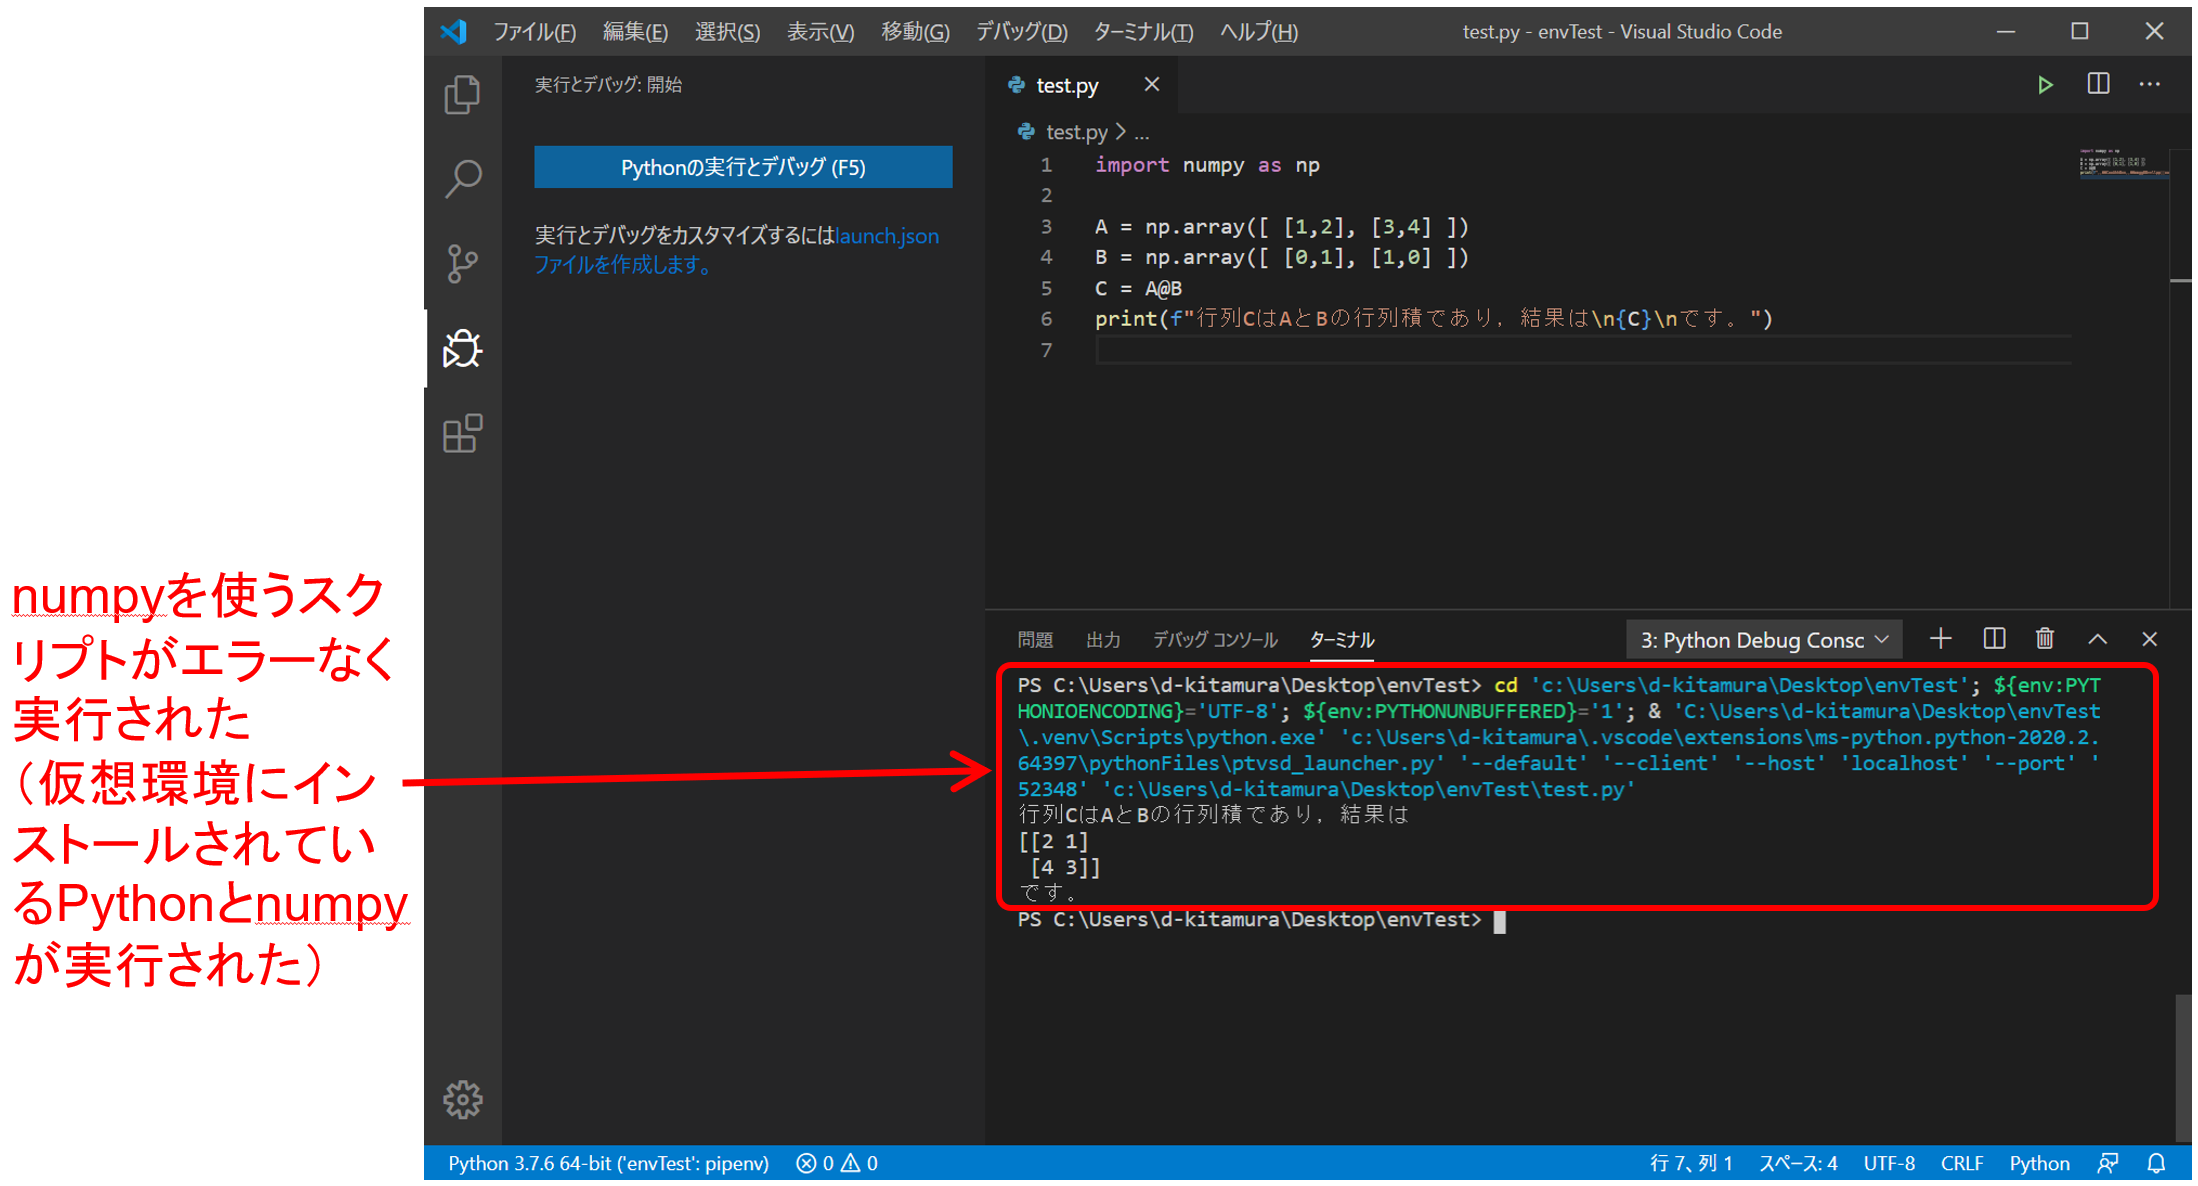The image size is (2198, 1186).
Task: Change file encoding UTF-8 in status bar
Action: click(1889, 1163)
